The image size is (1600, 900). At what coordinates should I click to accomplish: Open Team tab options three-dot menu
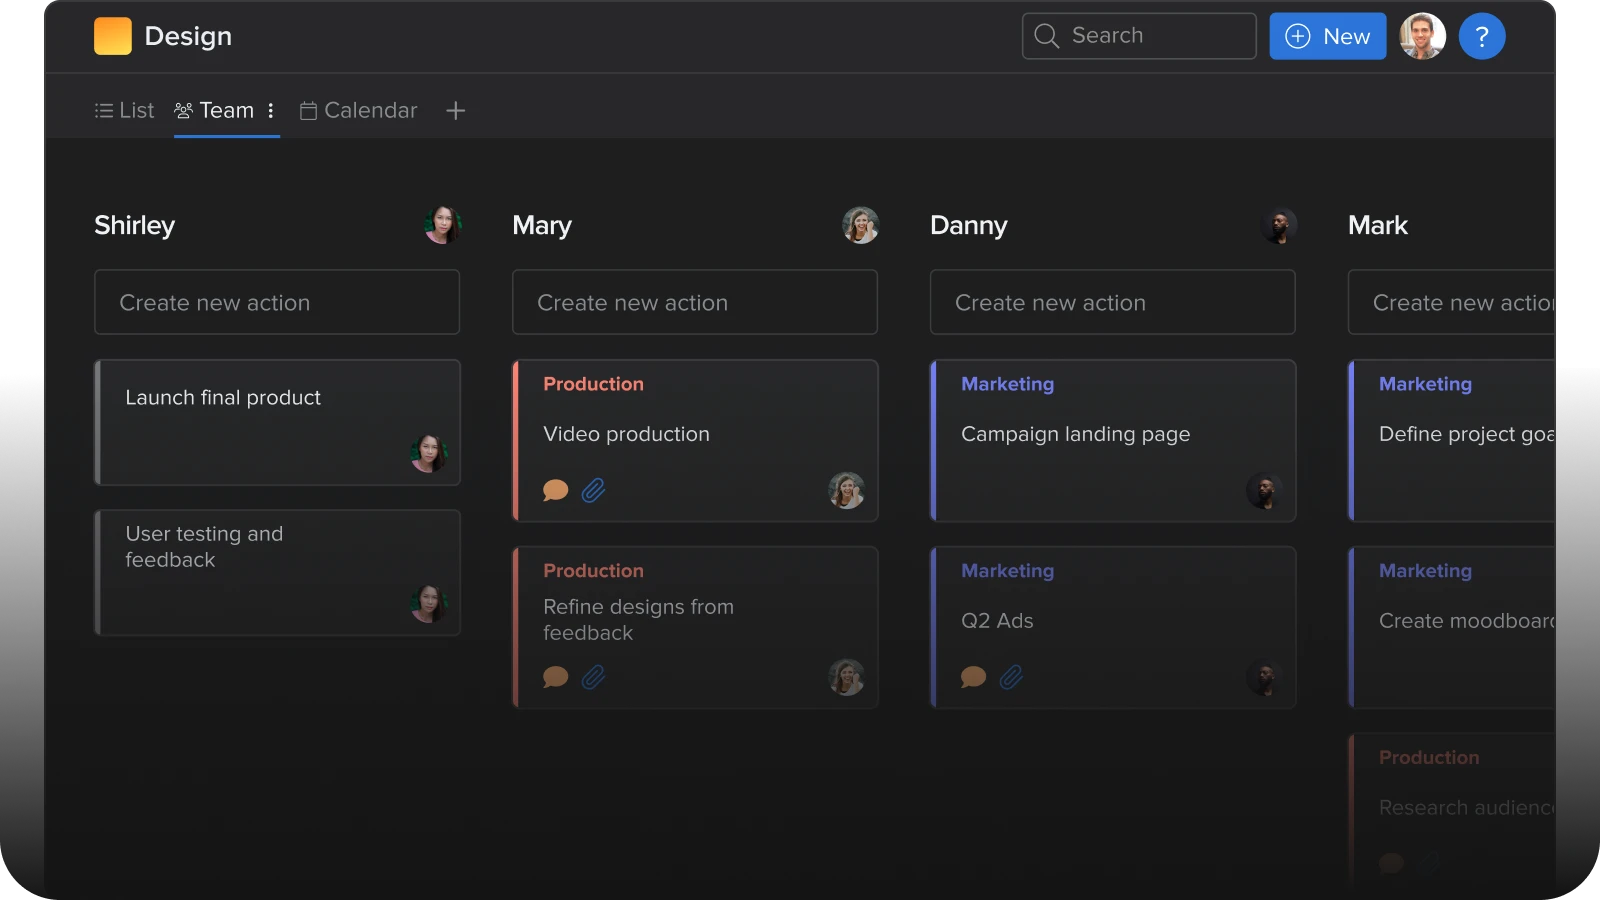271,111
